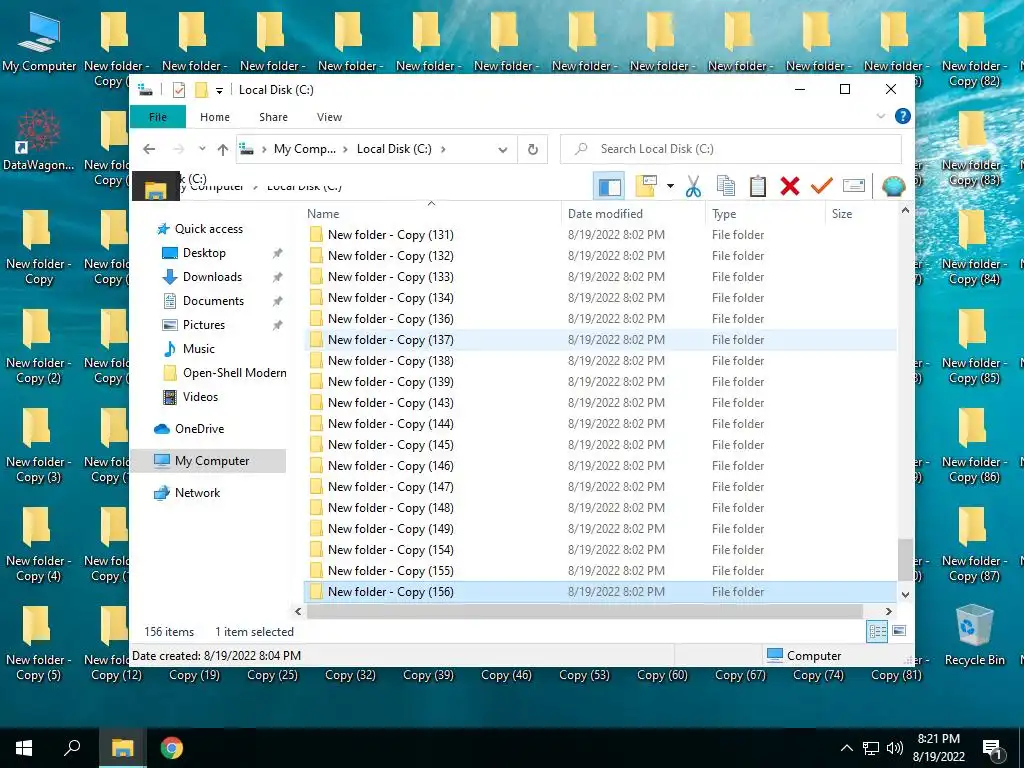Screen dimensions: 1024x768
Task: Refresh the Local Disk (C:) folder view
Action: tap(533, 150)
